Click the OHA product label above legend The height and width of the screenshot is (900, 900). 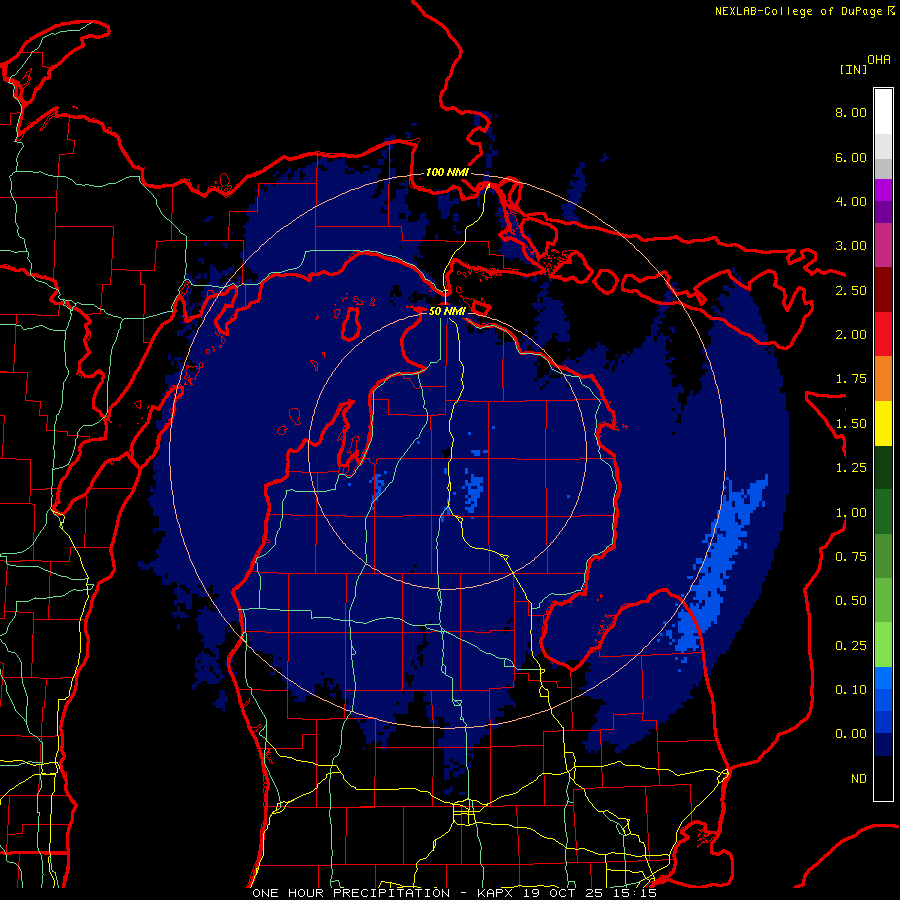pos(878,60)
